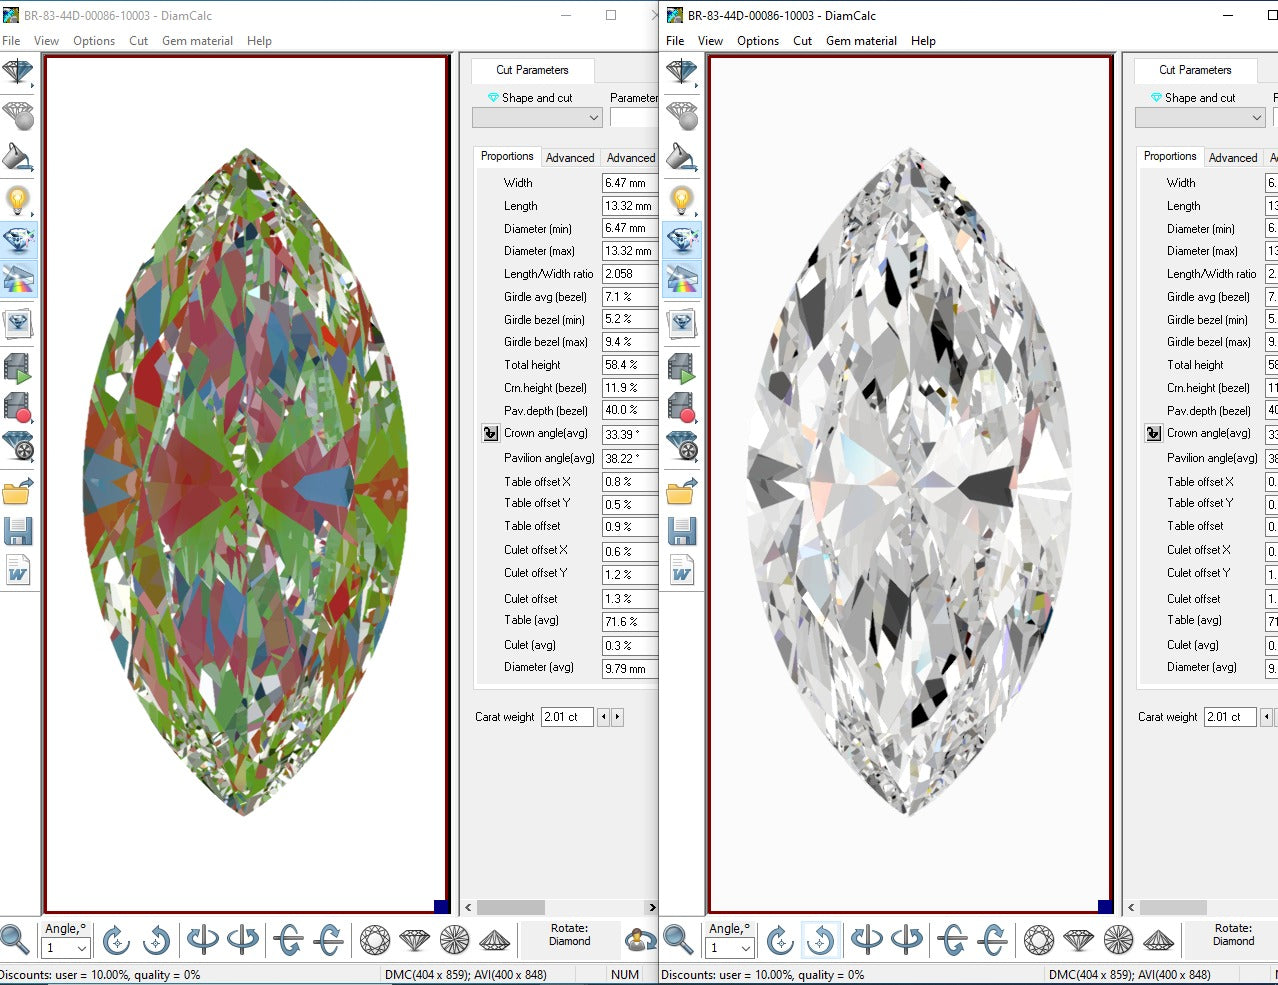Image resolution: width=1278 pixels, height=985 pixels.
Task: Open the Gem material menu, left window
Action: 197,41
